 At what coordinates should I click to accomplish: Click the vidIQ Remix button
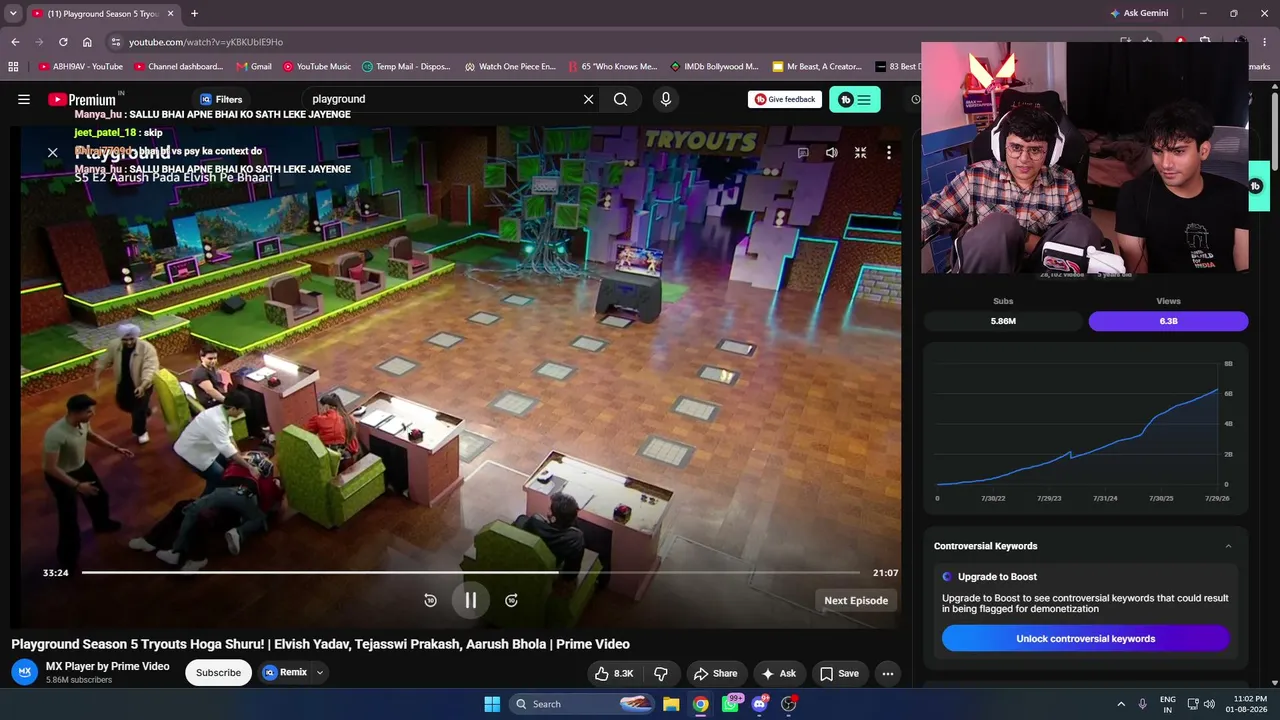point(285,673)
